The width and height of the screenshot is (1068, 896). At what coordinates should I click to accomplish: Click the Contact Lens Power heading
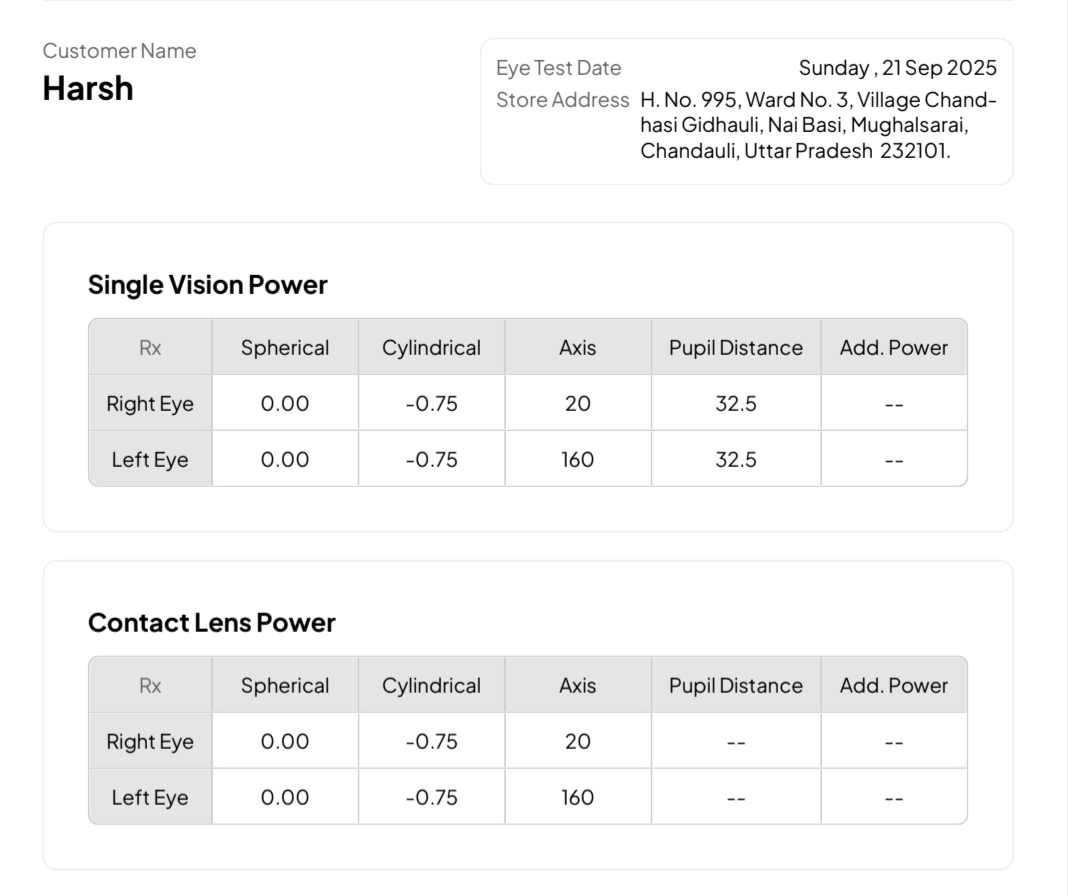(212, 623)
